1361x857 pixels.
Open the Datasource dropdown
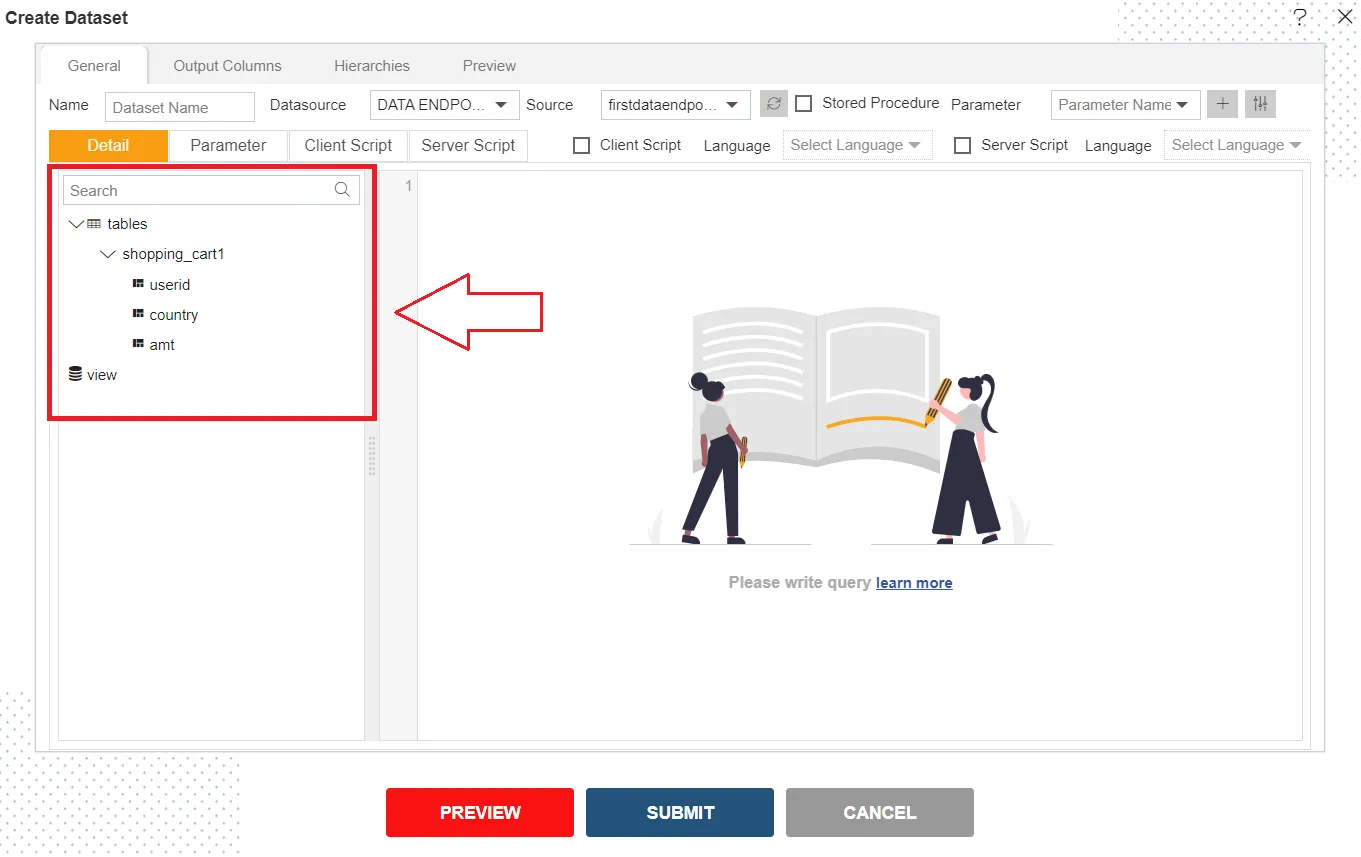click(x=444, y=104)
